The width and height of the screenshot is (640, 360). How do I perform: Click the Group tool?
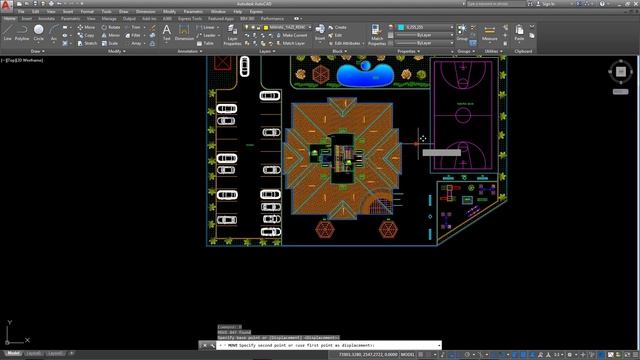(462, 33)
